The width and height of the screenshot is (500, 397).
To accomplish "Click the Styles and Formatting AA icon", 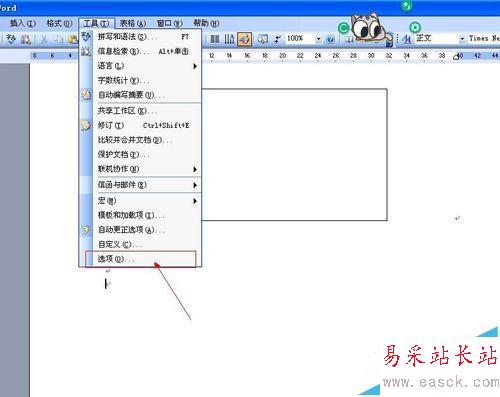I will click(x=406, y=39).
